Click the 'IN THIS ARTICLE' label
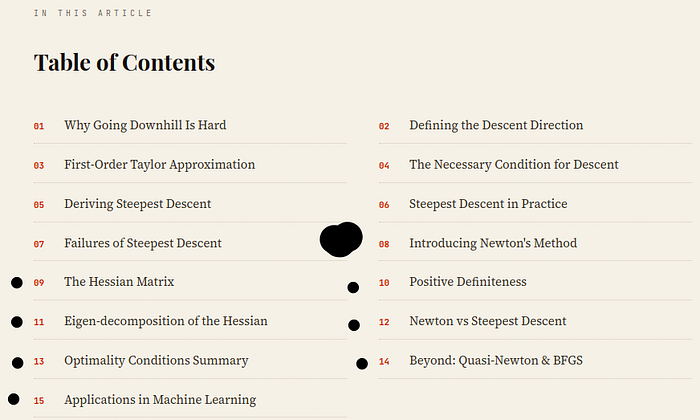 coord(93,13)
